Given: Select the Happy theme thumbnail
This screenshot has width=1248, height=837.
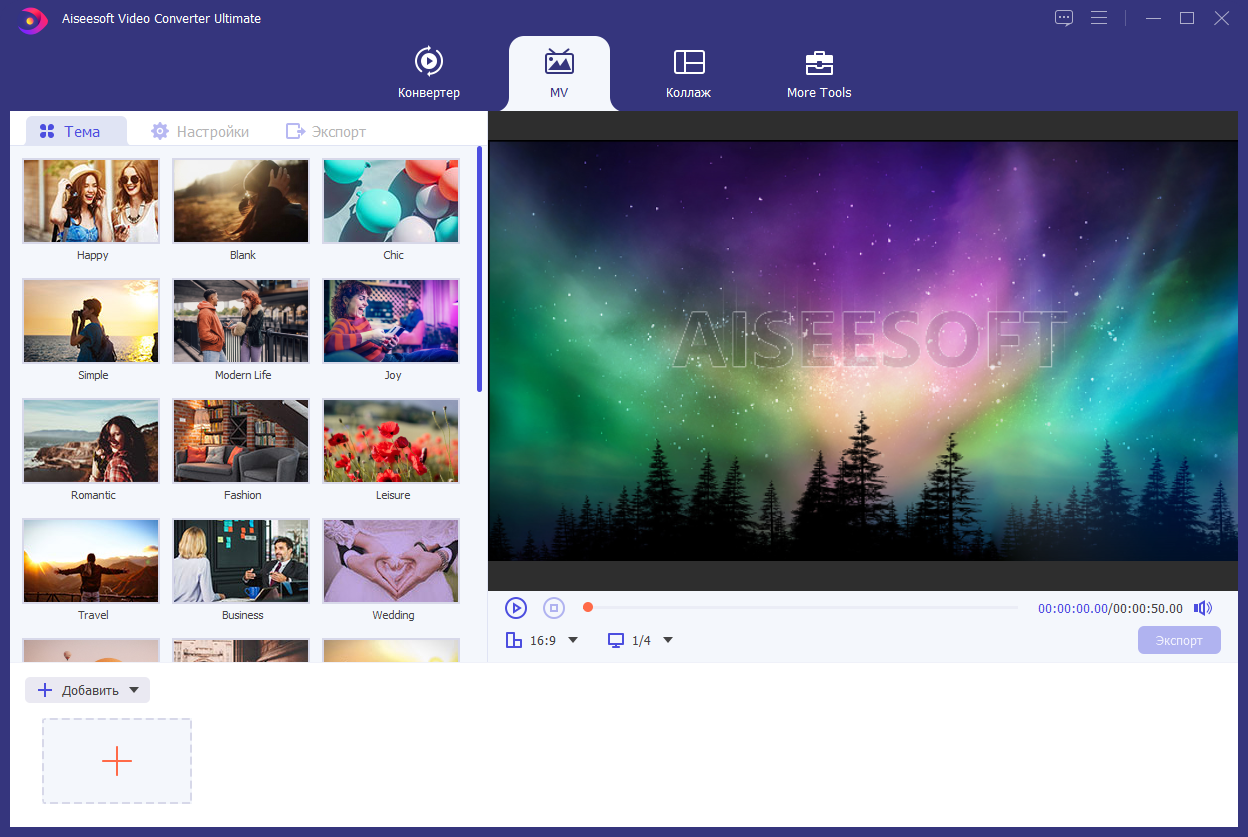Looking at the screenshot, I should point(91,201).
